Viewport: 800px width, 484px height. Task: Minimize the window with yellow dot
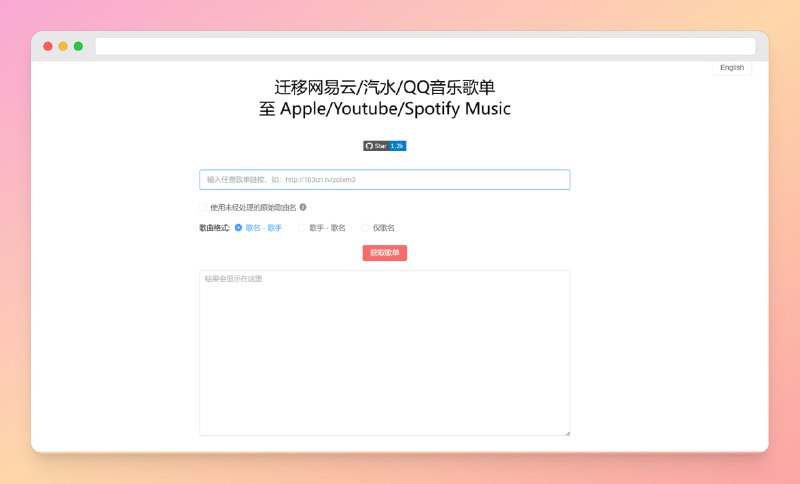pyautogui.click(x=63, y=46)
